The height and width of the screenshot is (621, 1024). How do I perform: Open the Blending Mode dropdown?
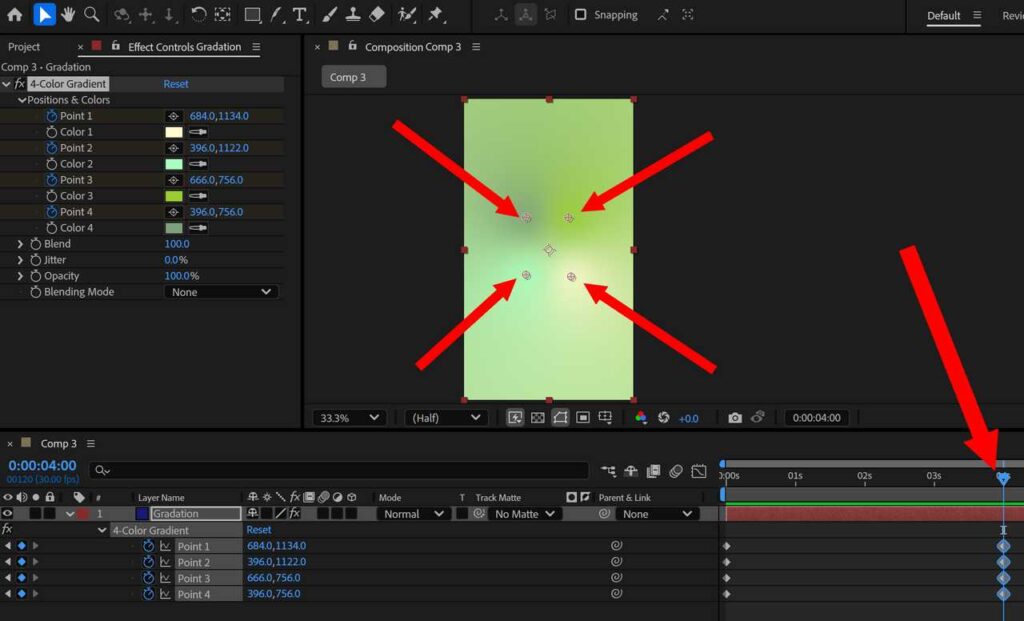(221, 292)
